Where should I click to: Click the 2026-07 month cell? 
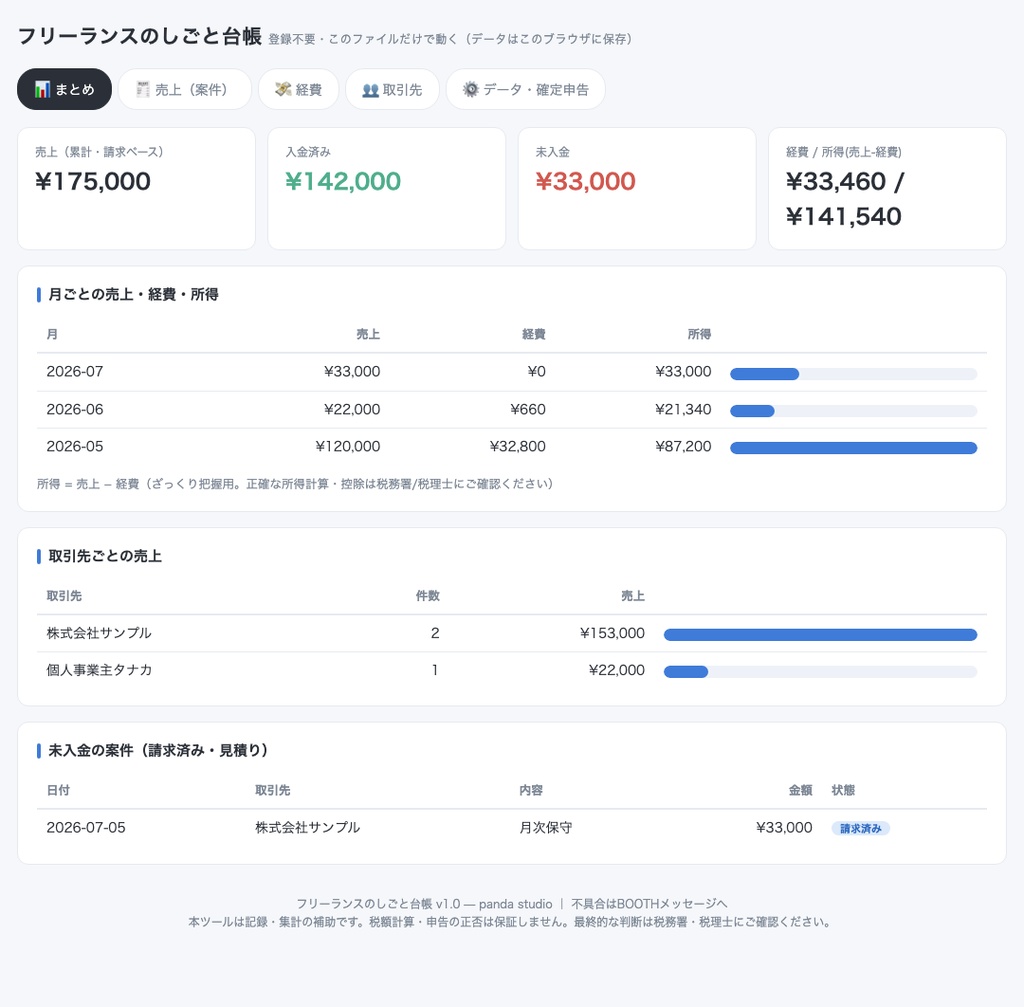click(74, 371)
